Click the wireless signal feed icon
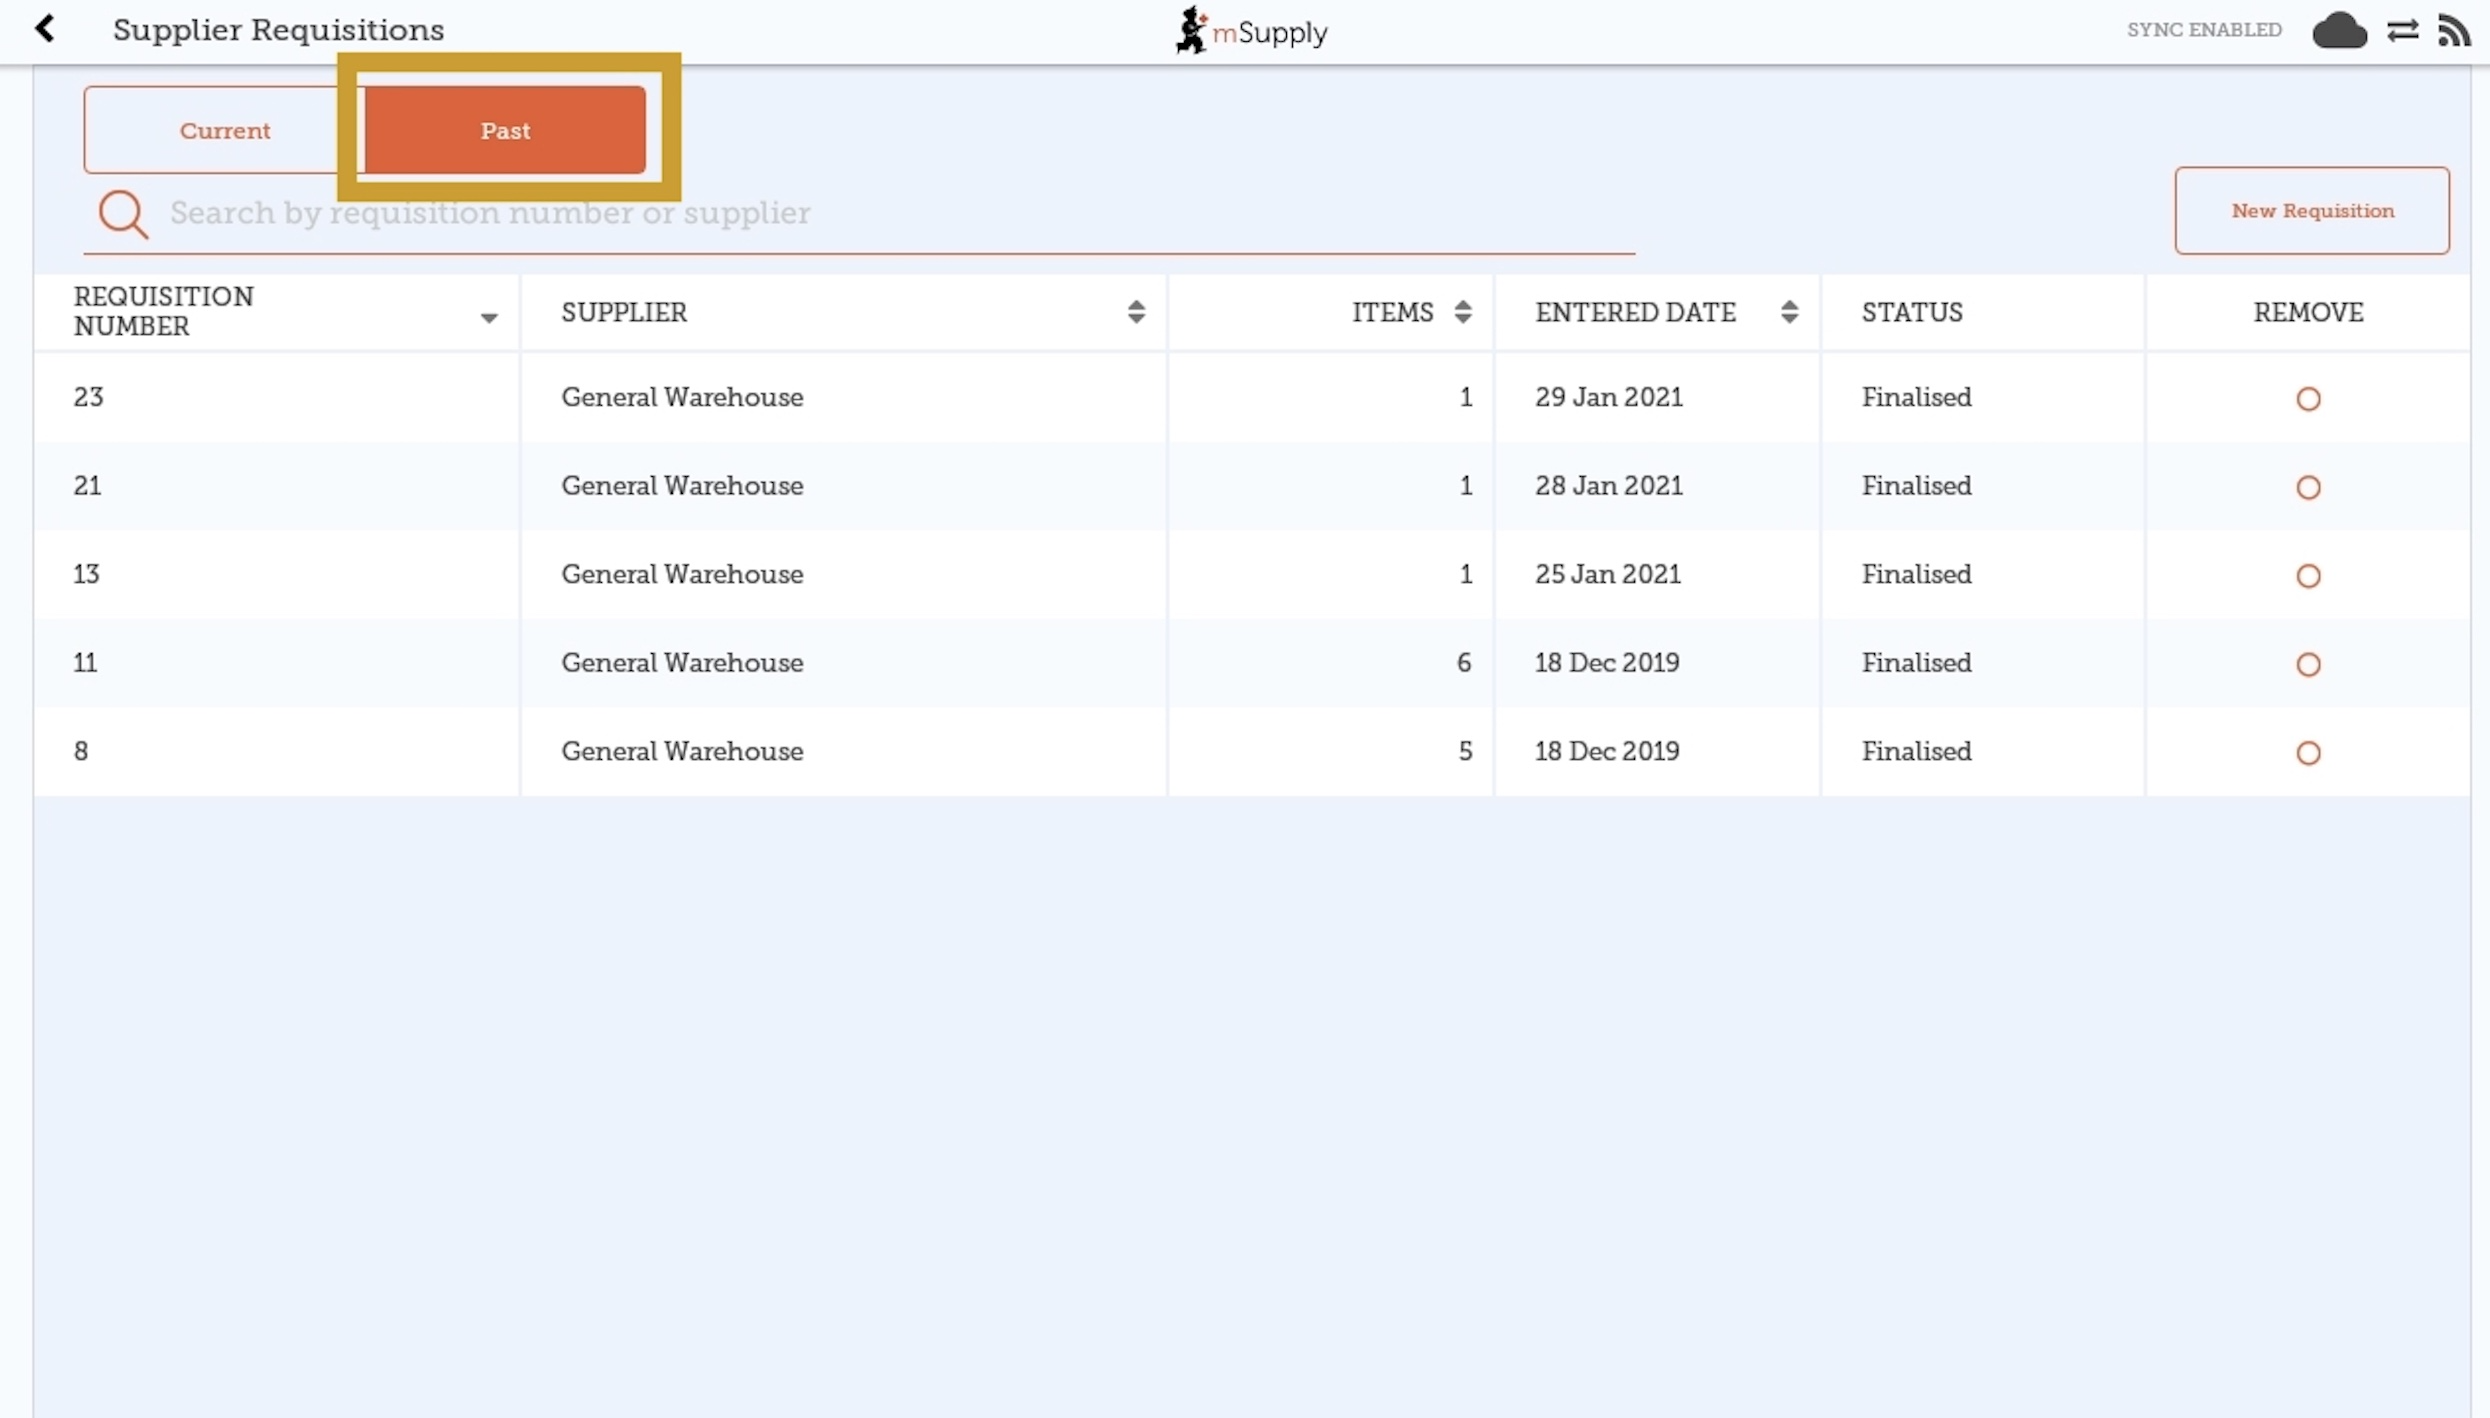This screenshot has height=1418, width=2490. (x=2453, y=31)
